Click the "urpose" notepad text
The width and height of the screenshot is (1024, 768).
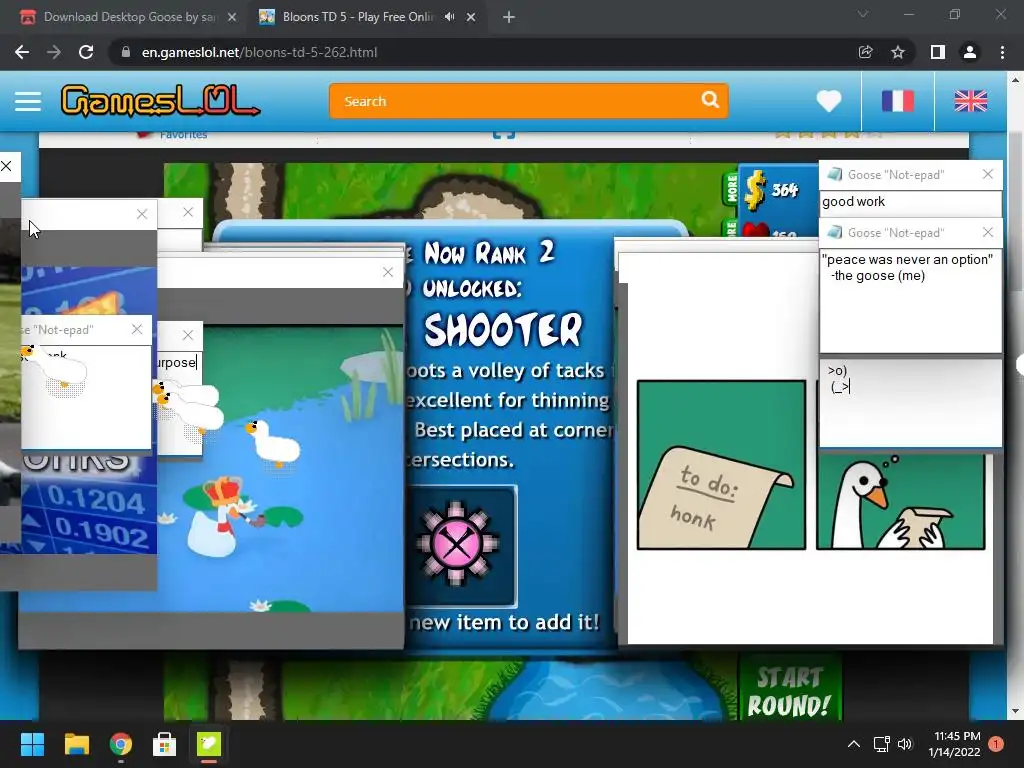click(176, 362)
